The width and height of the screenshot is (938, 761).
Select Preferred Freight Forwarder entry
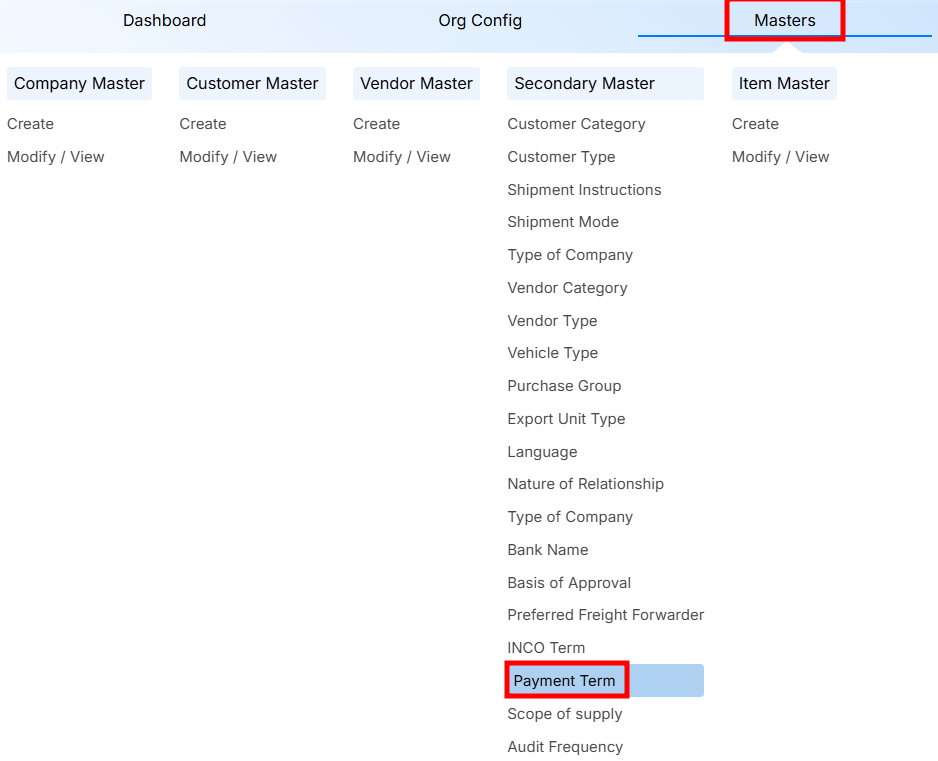(x=605, y=615)
